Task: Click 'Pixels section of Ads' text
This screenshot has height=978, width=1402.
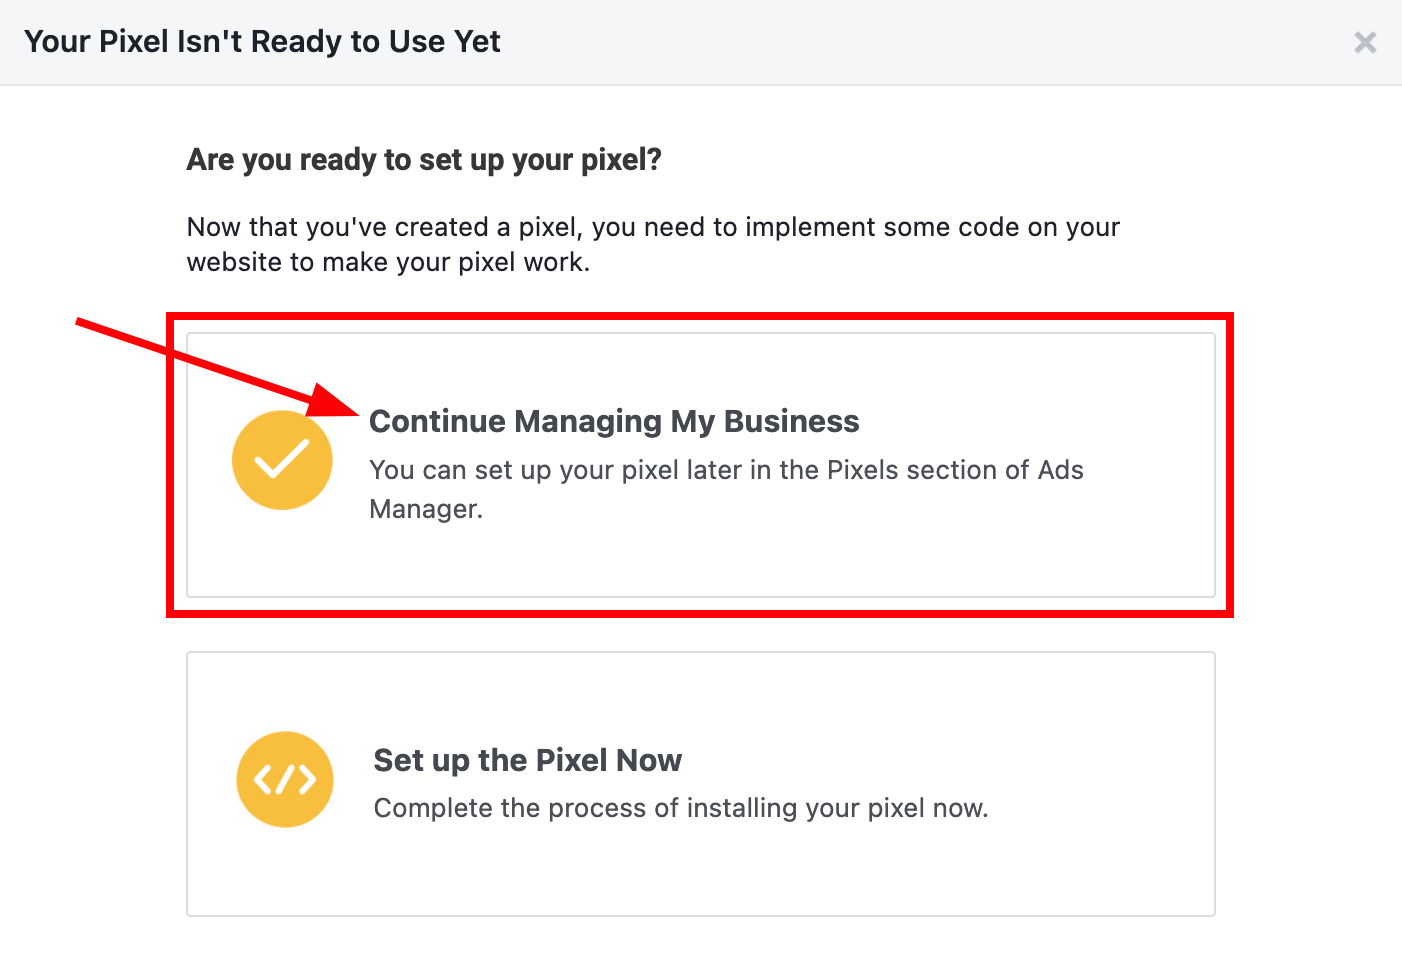Action: [x=955, y=470]
